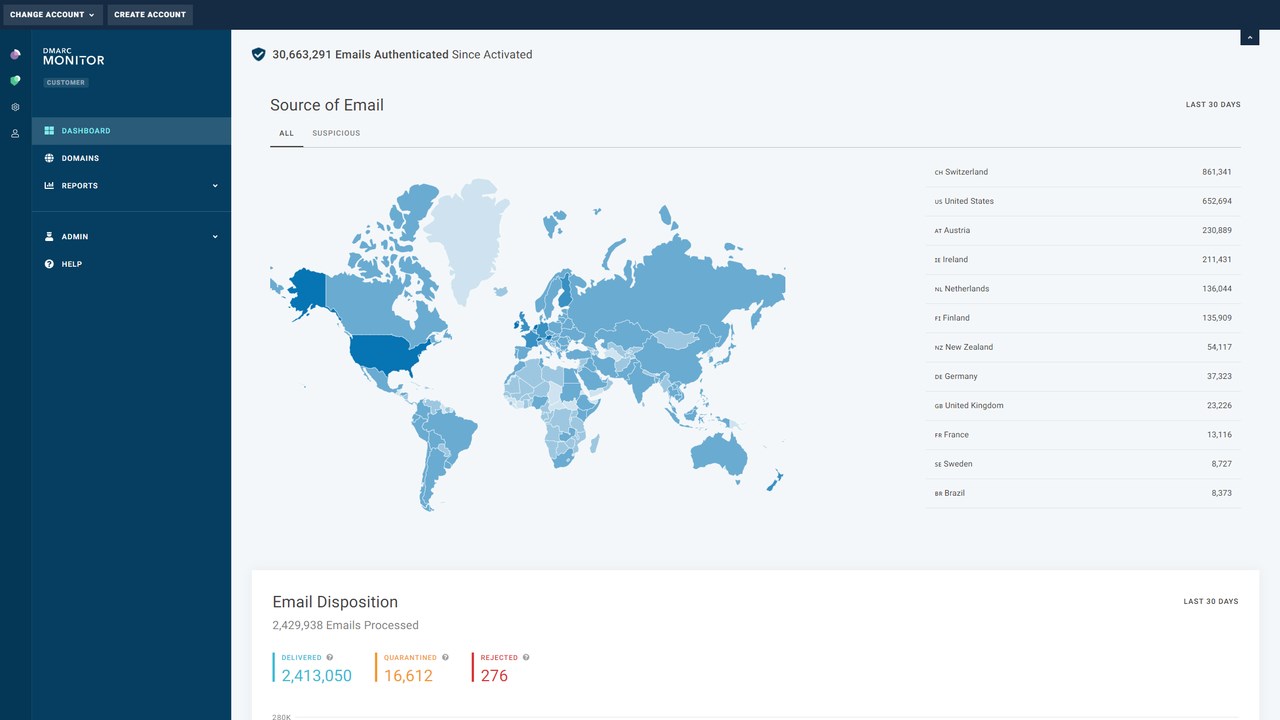Click the Admin person icon
Image resolution: width=1280 pixels, height=720 pixels.
tap(49, 237)
